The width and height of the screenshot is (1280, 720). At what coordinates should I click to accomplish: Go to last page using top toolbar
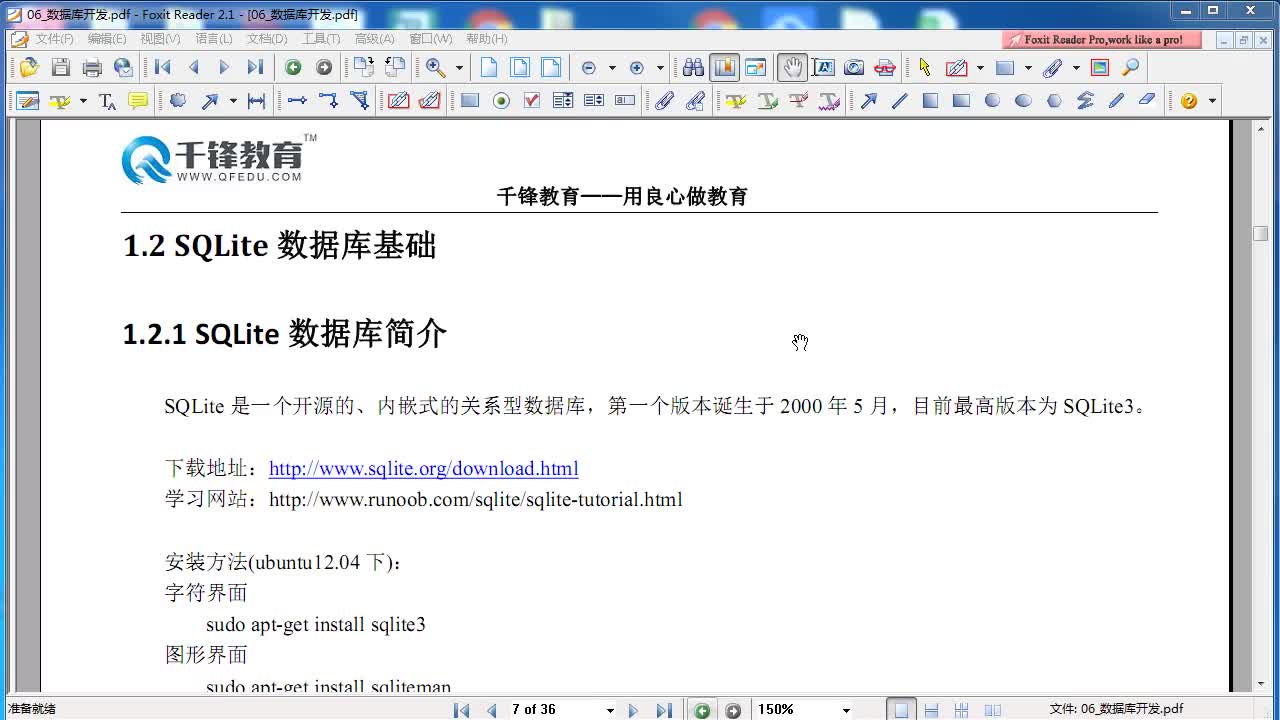click(256, 68)
